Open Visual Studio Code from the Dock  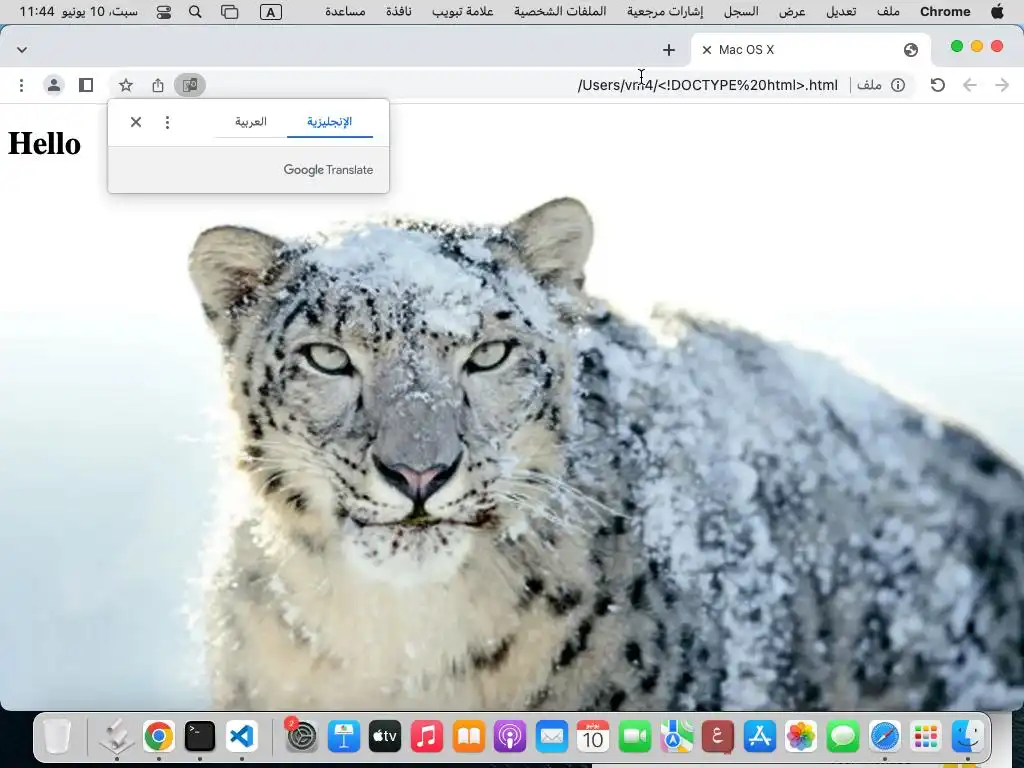tap(242, 737)
